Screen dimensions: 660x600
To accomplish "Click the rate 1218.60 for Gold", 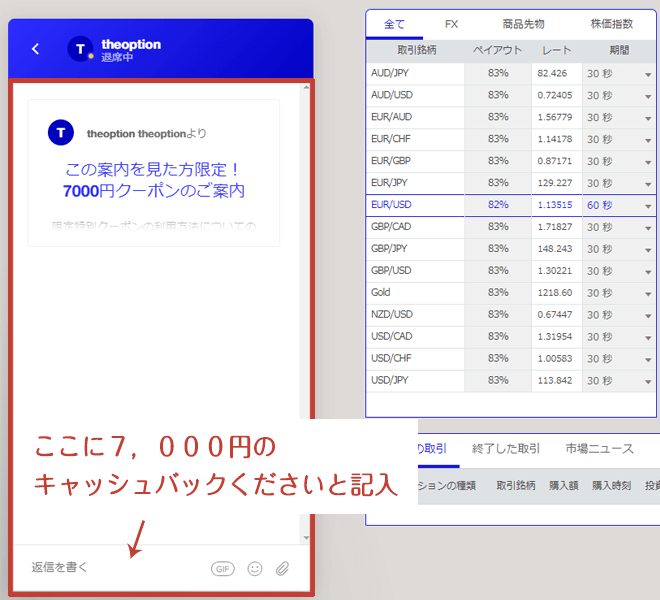I will [x=555, y=292].
